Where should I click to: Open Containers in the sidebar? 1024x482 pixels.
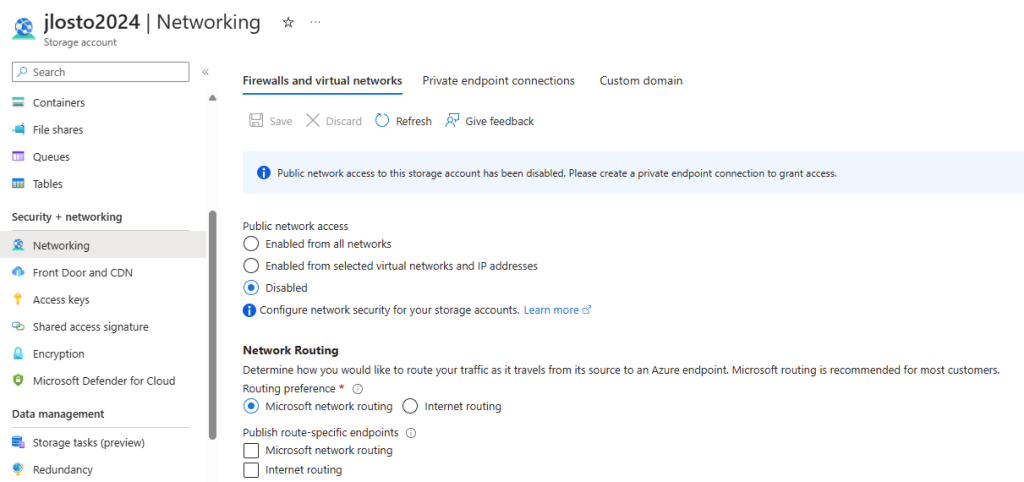click(59, 103)
